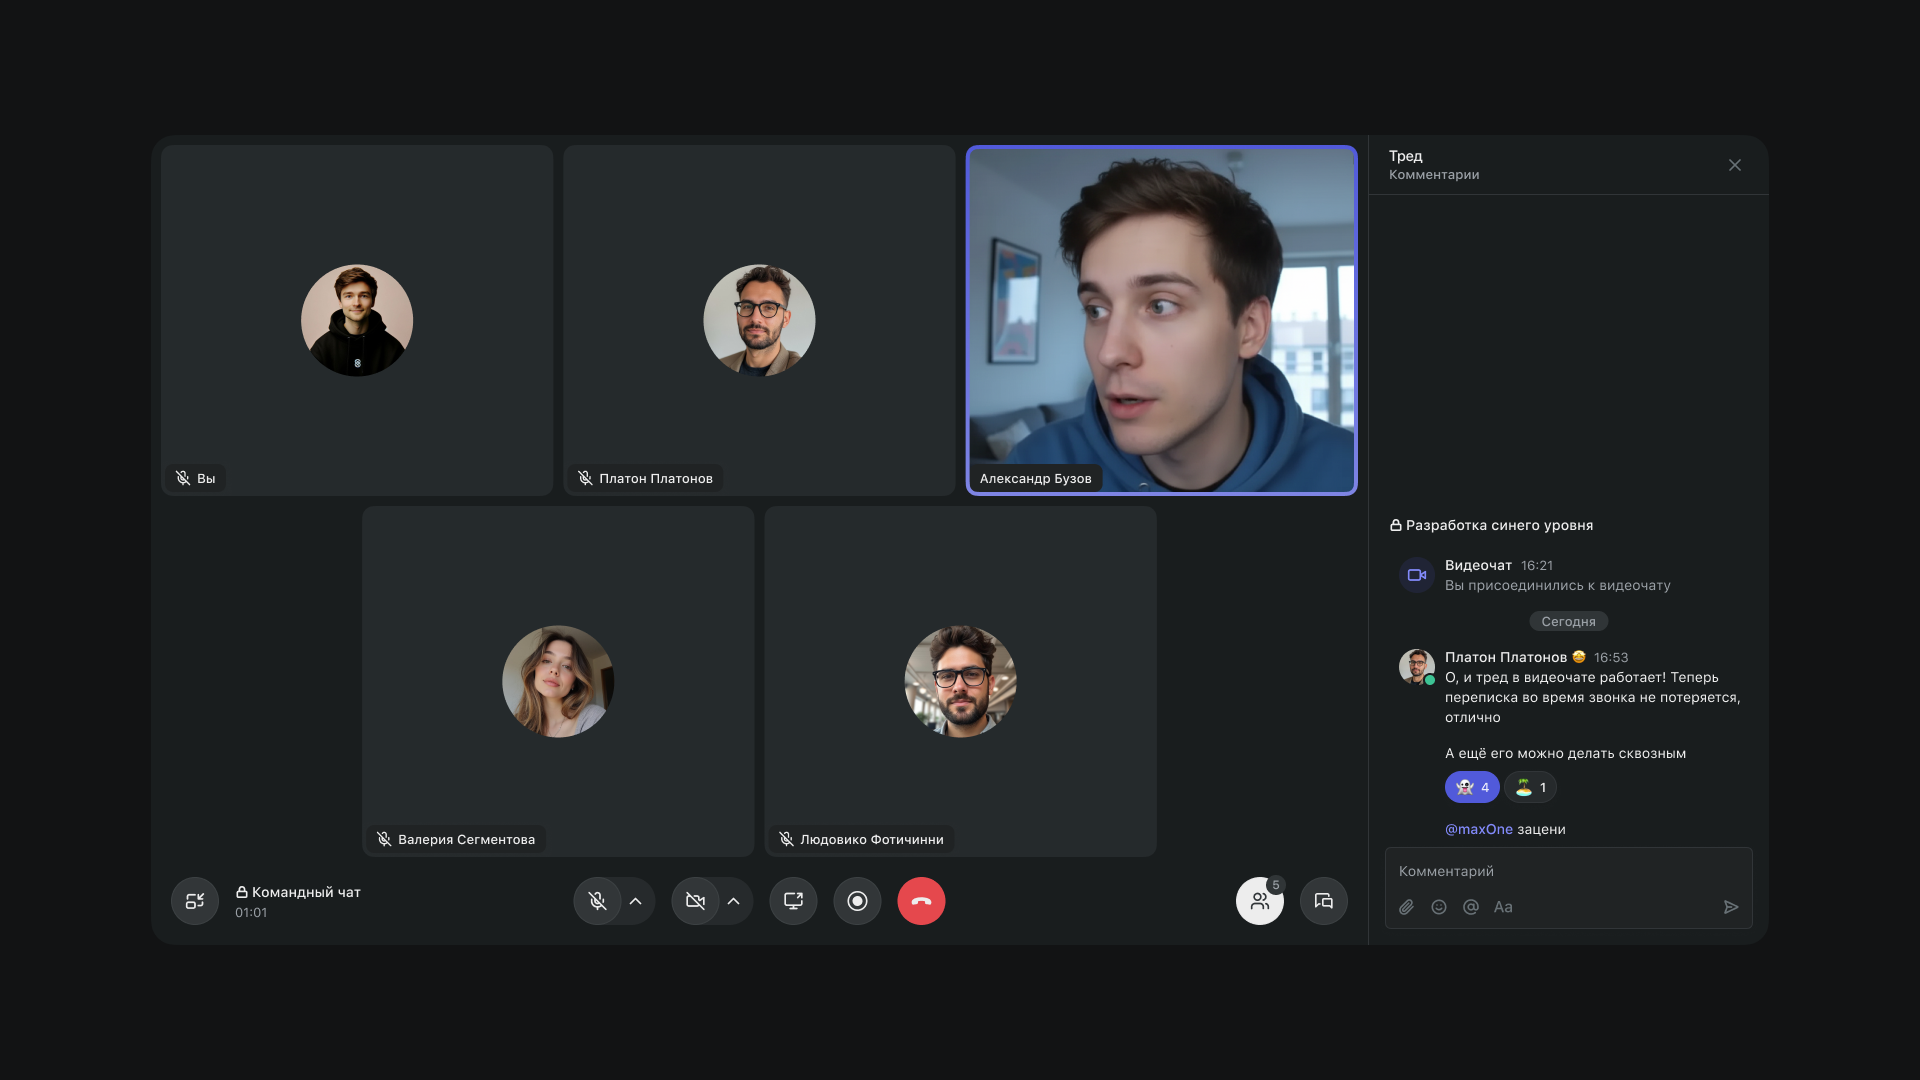Viewport: 1920px width, 1080px height.
Task: Open emoji picker in comment box
Action: [x=1439, y=907]
